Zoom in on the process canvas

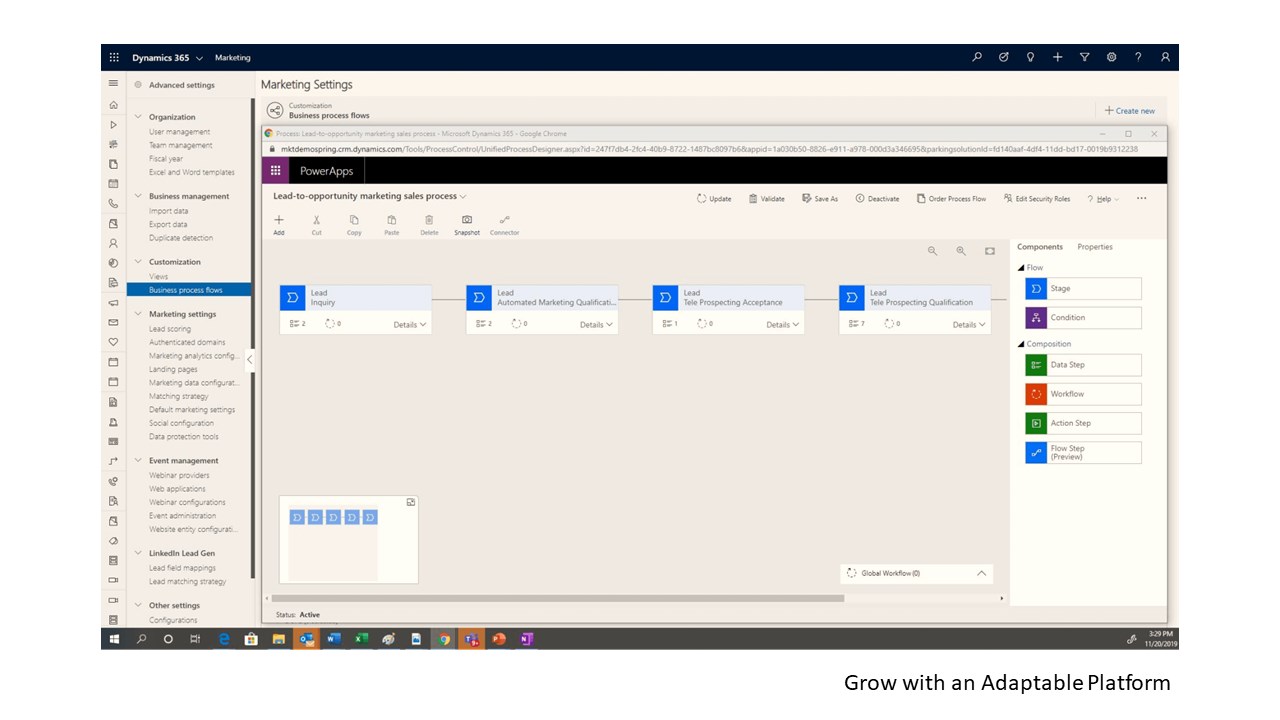click(x=961, y=252)
